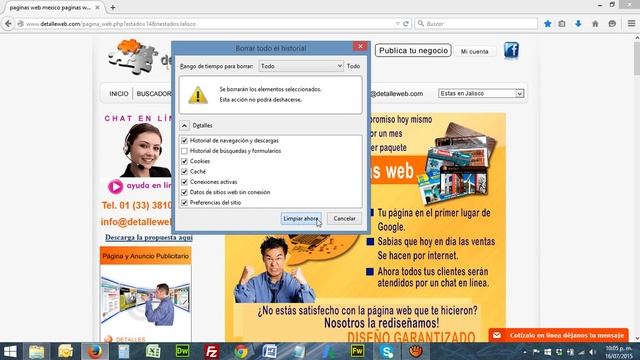Click the address bar URL field

(208, 24)
